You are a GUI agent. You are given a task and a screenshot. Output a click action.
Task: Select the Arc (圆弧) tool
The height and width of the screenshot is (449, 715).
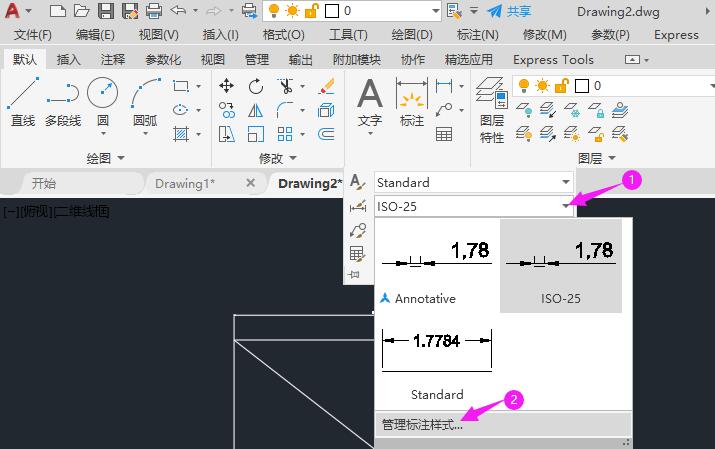(145, 101)
